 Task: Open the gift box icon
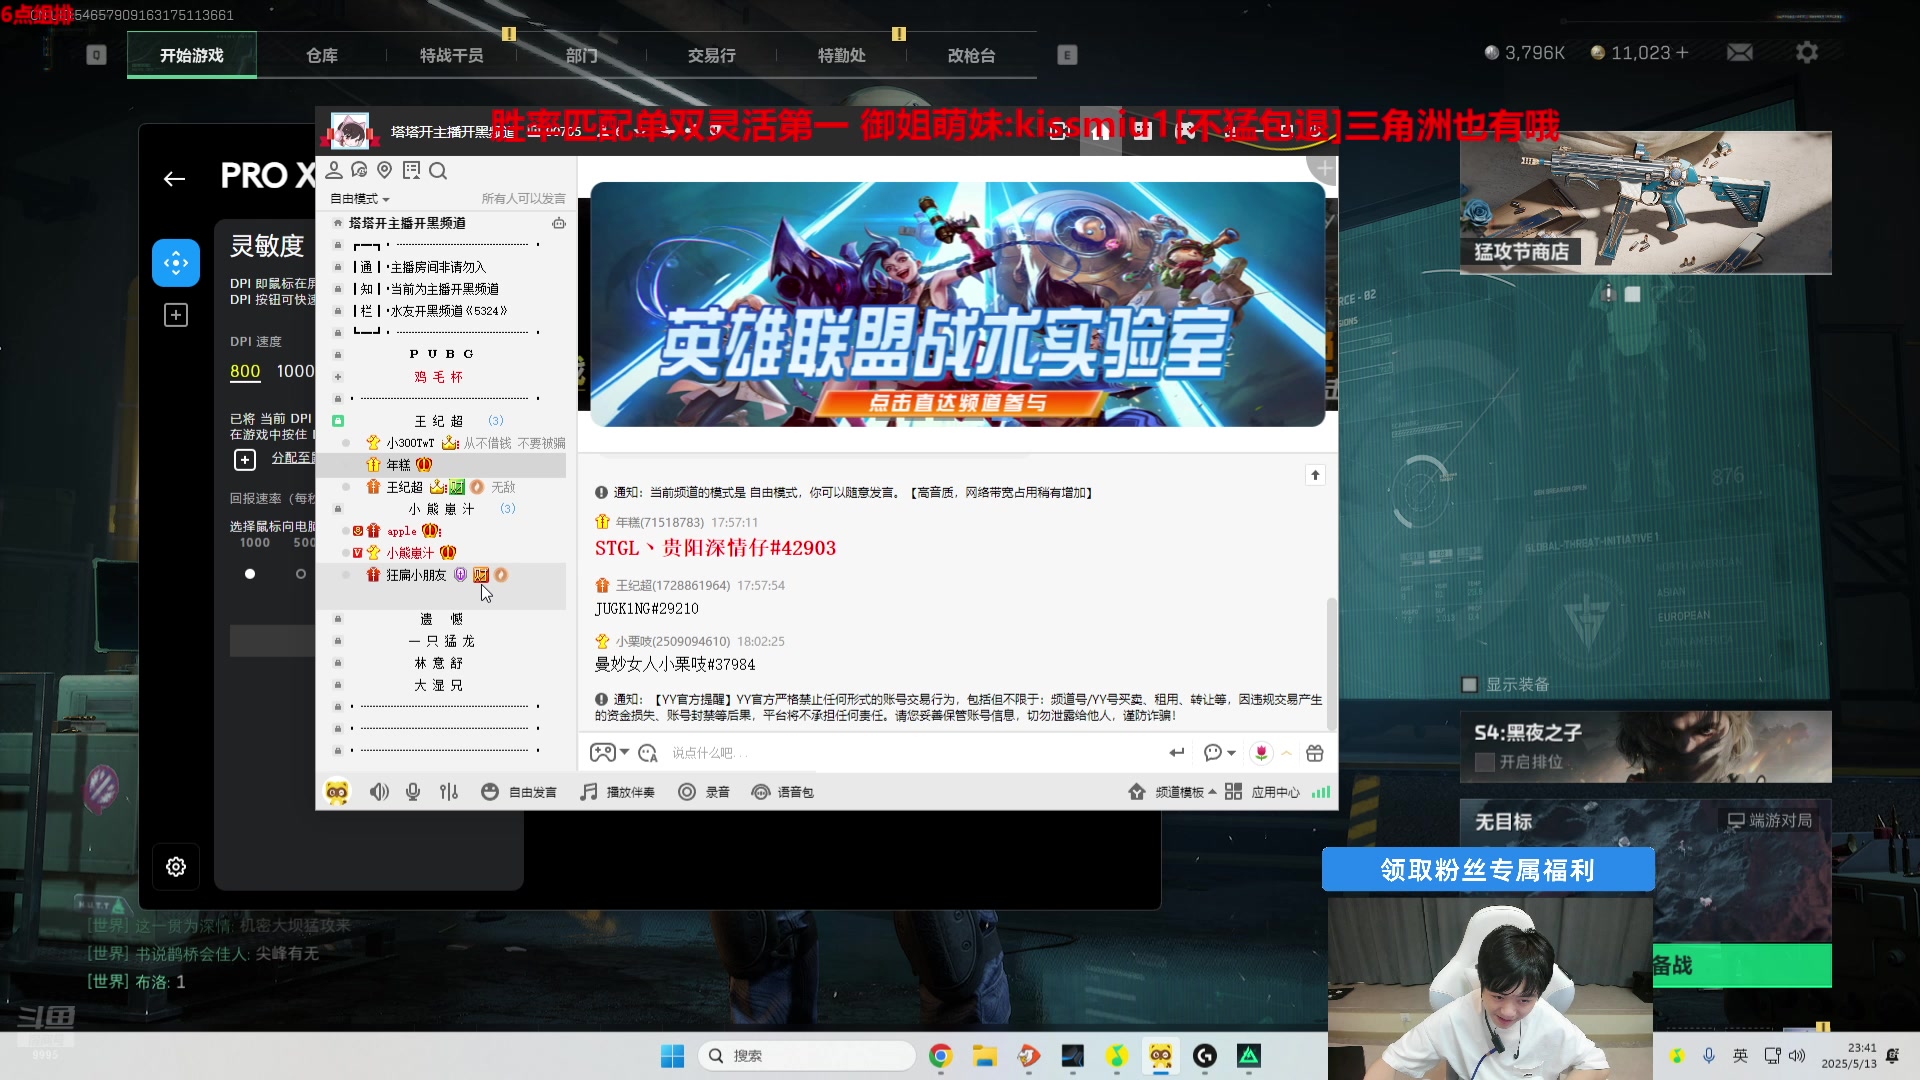[x=1315, y=753]
